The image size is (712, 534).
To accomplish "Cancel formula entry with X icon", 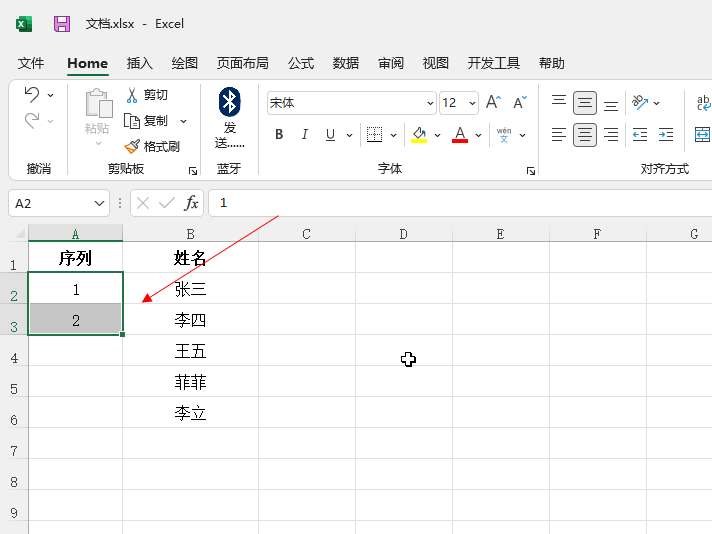I will pyautogui.click(x=143, y=203).
